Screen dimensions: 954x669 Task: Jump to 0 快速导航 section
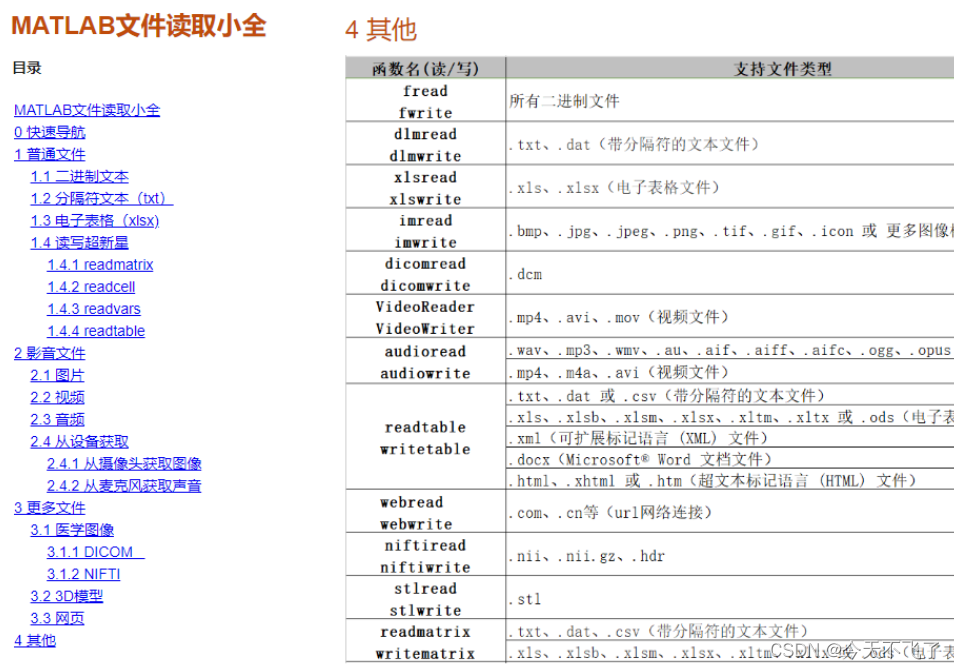pos(49,132)
